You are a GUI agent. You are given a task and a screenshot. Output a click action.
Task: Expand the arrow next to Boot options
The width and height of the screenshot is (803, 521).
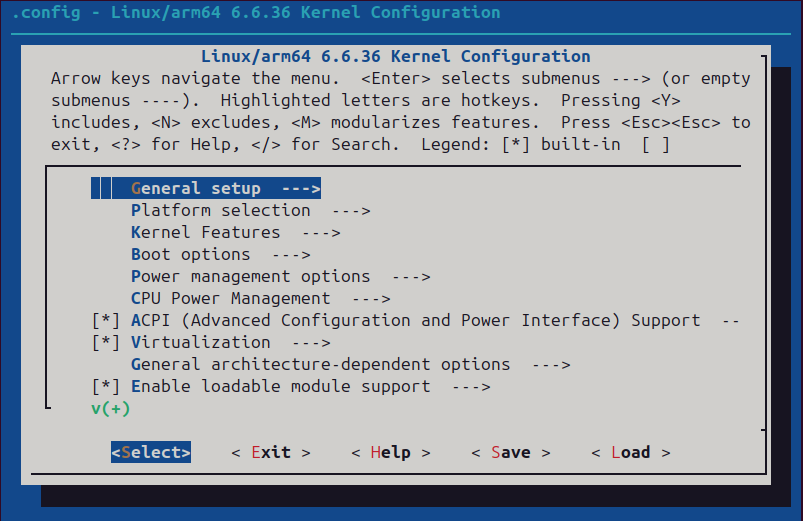point(290,254)
